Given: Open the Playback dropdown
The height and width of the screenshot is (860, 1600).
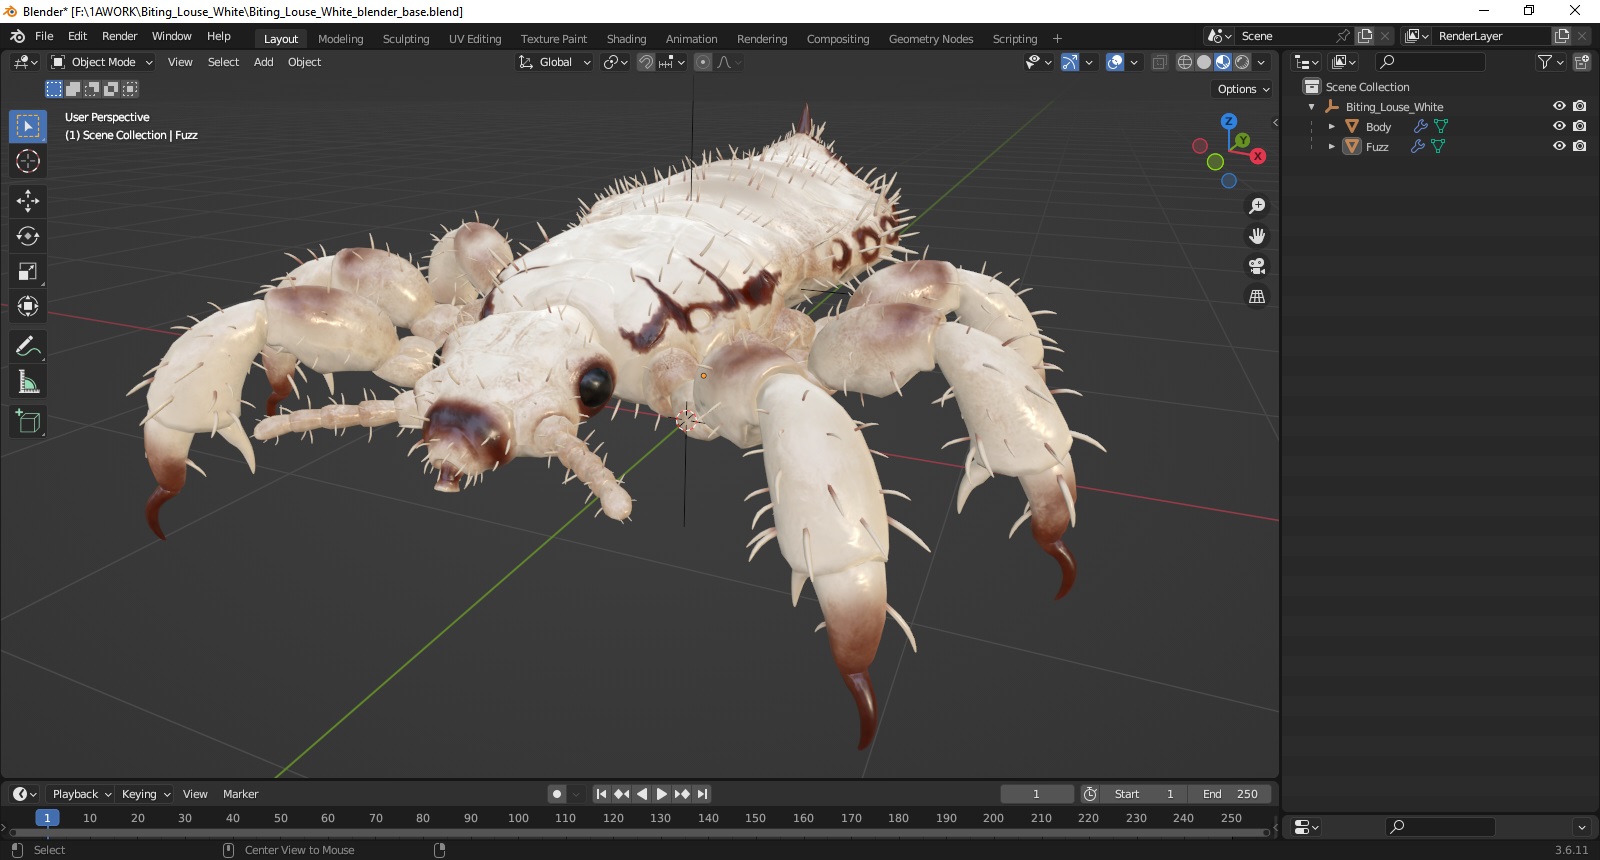Looking at the screenshot, I should 81,794.
